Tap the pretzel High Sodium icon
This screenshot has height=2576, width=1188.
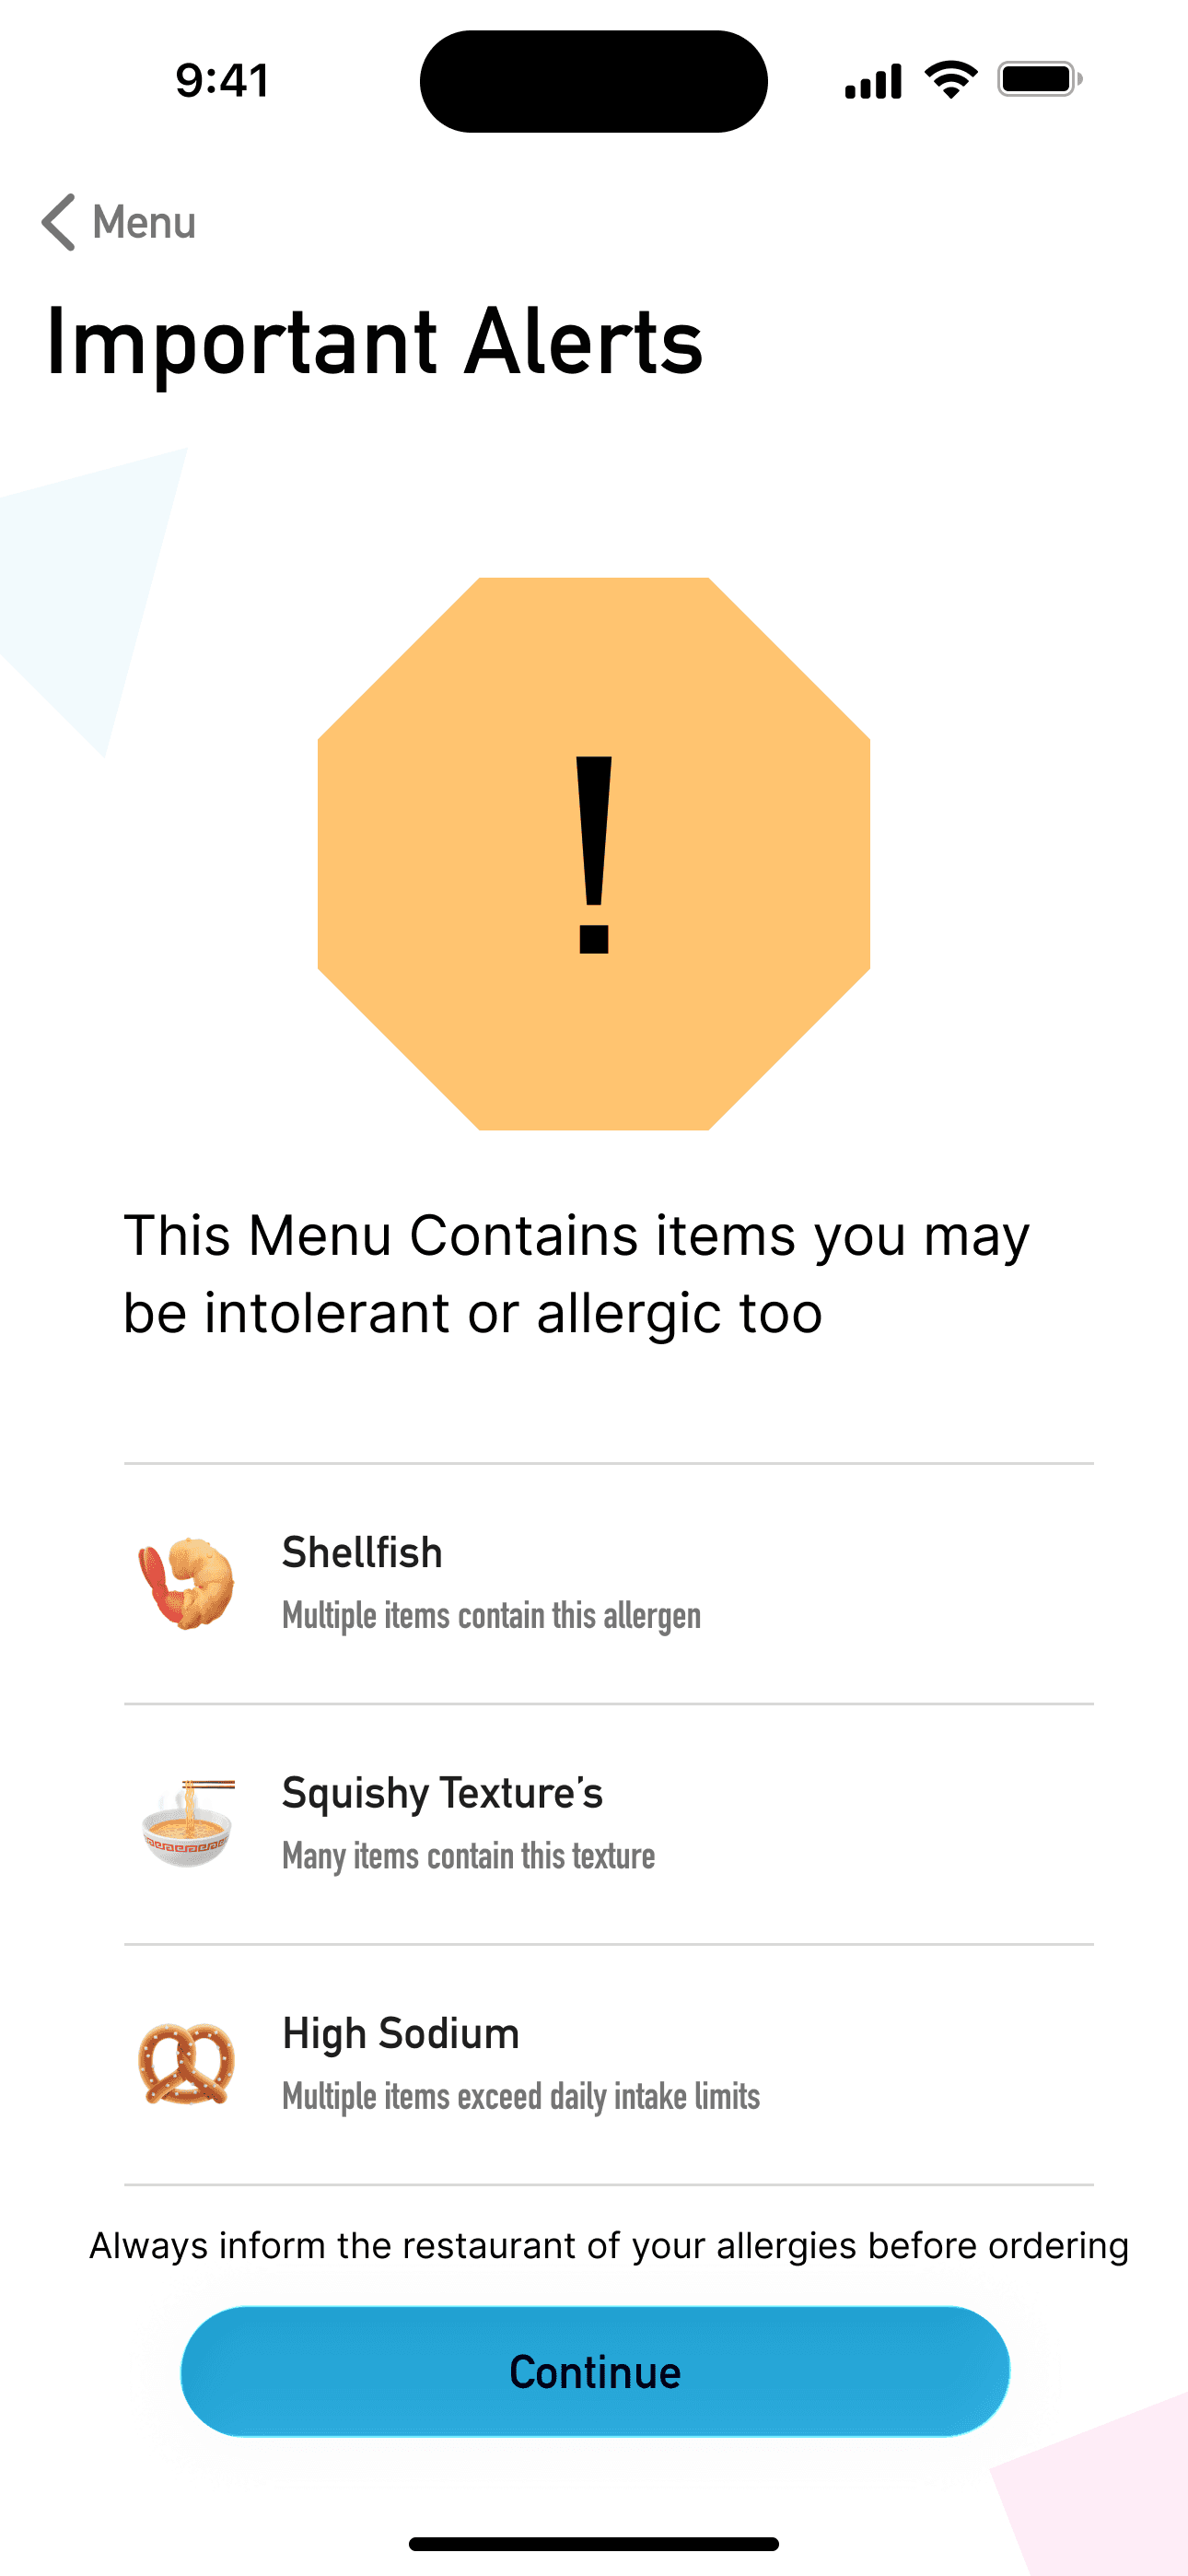pyautogui.click(x=186, y=2063)
